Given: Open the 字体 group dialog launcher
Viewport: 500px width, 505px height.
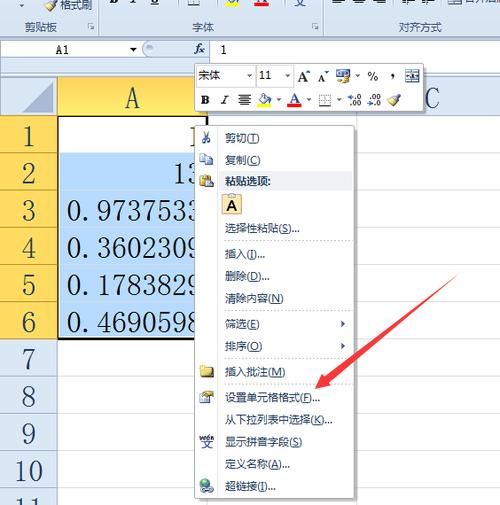Looking at the screenshot, I should click(315, 27).
